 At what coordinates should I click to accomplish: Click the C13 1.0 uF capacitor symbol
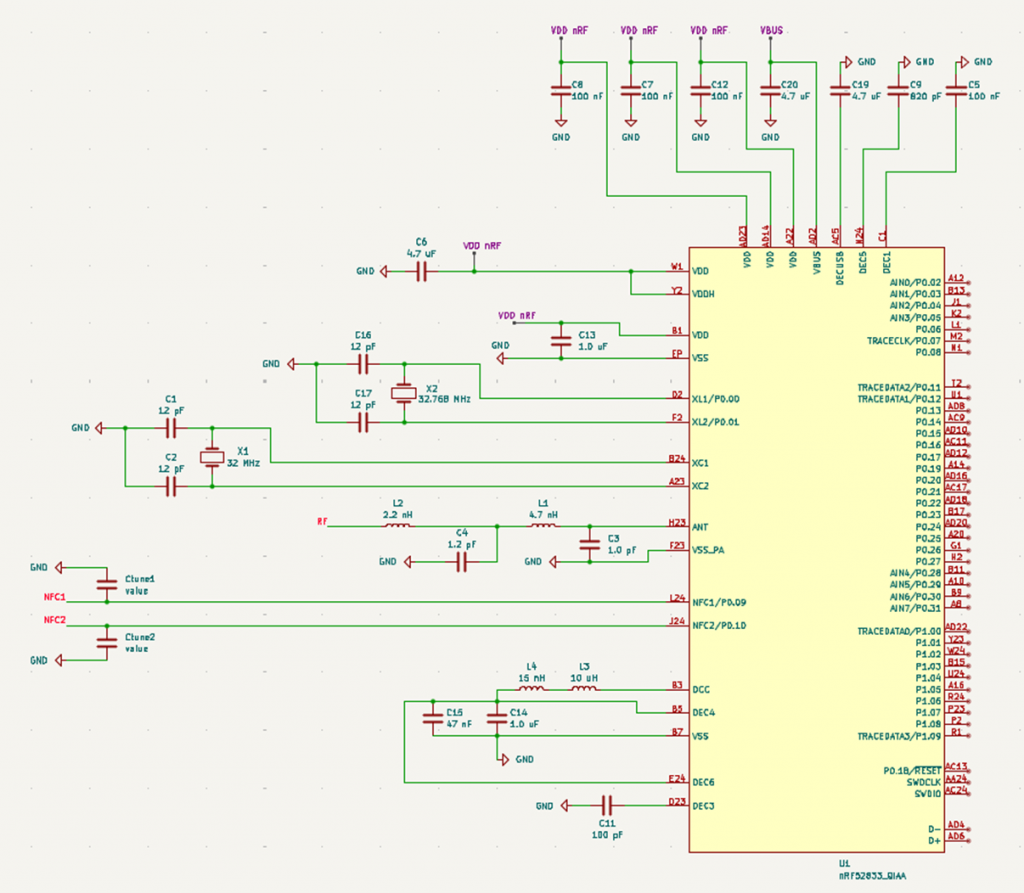(560, 341)
